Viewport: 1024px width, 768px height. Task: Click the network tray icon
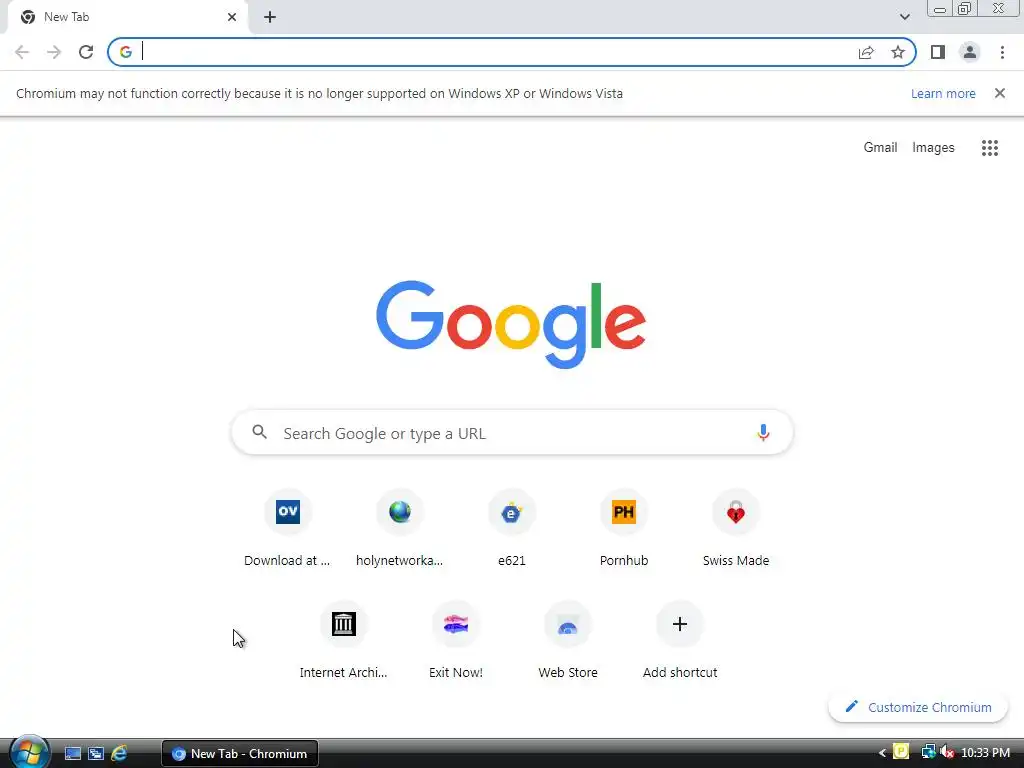(x=927, y=753)
